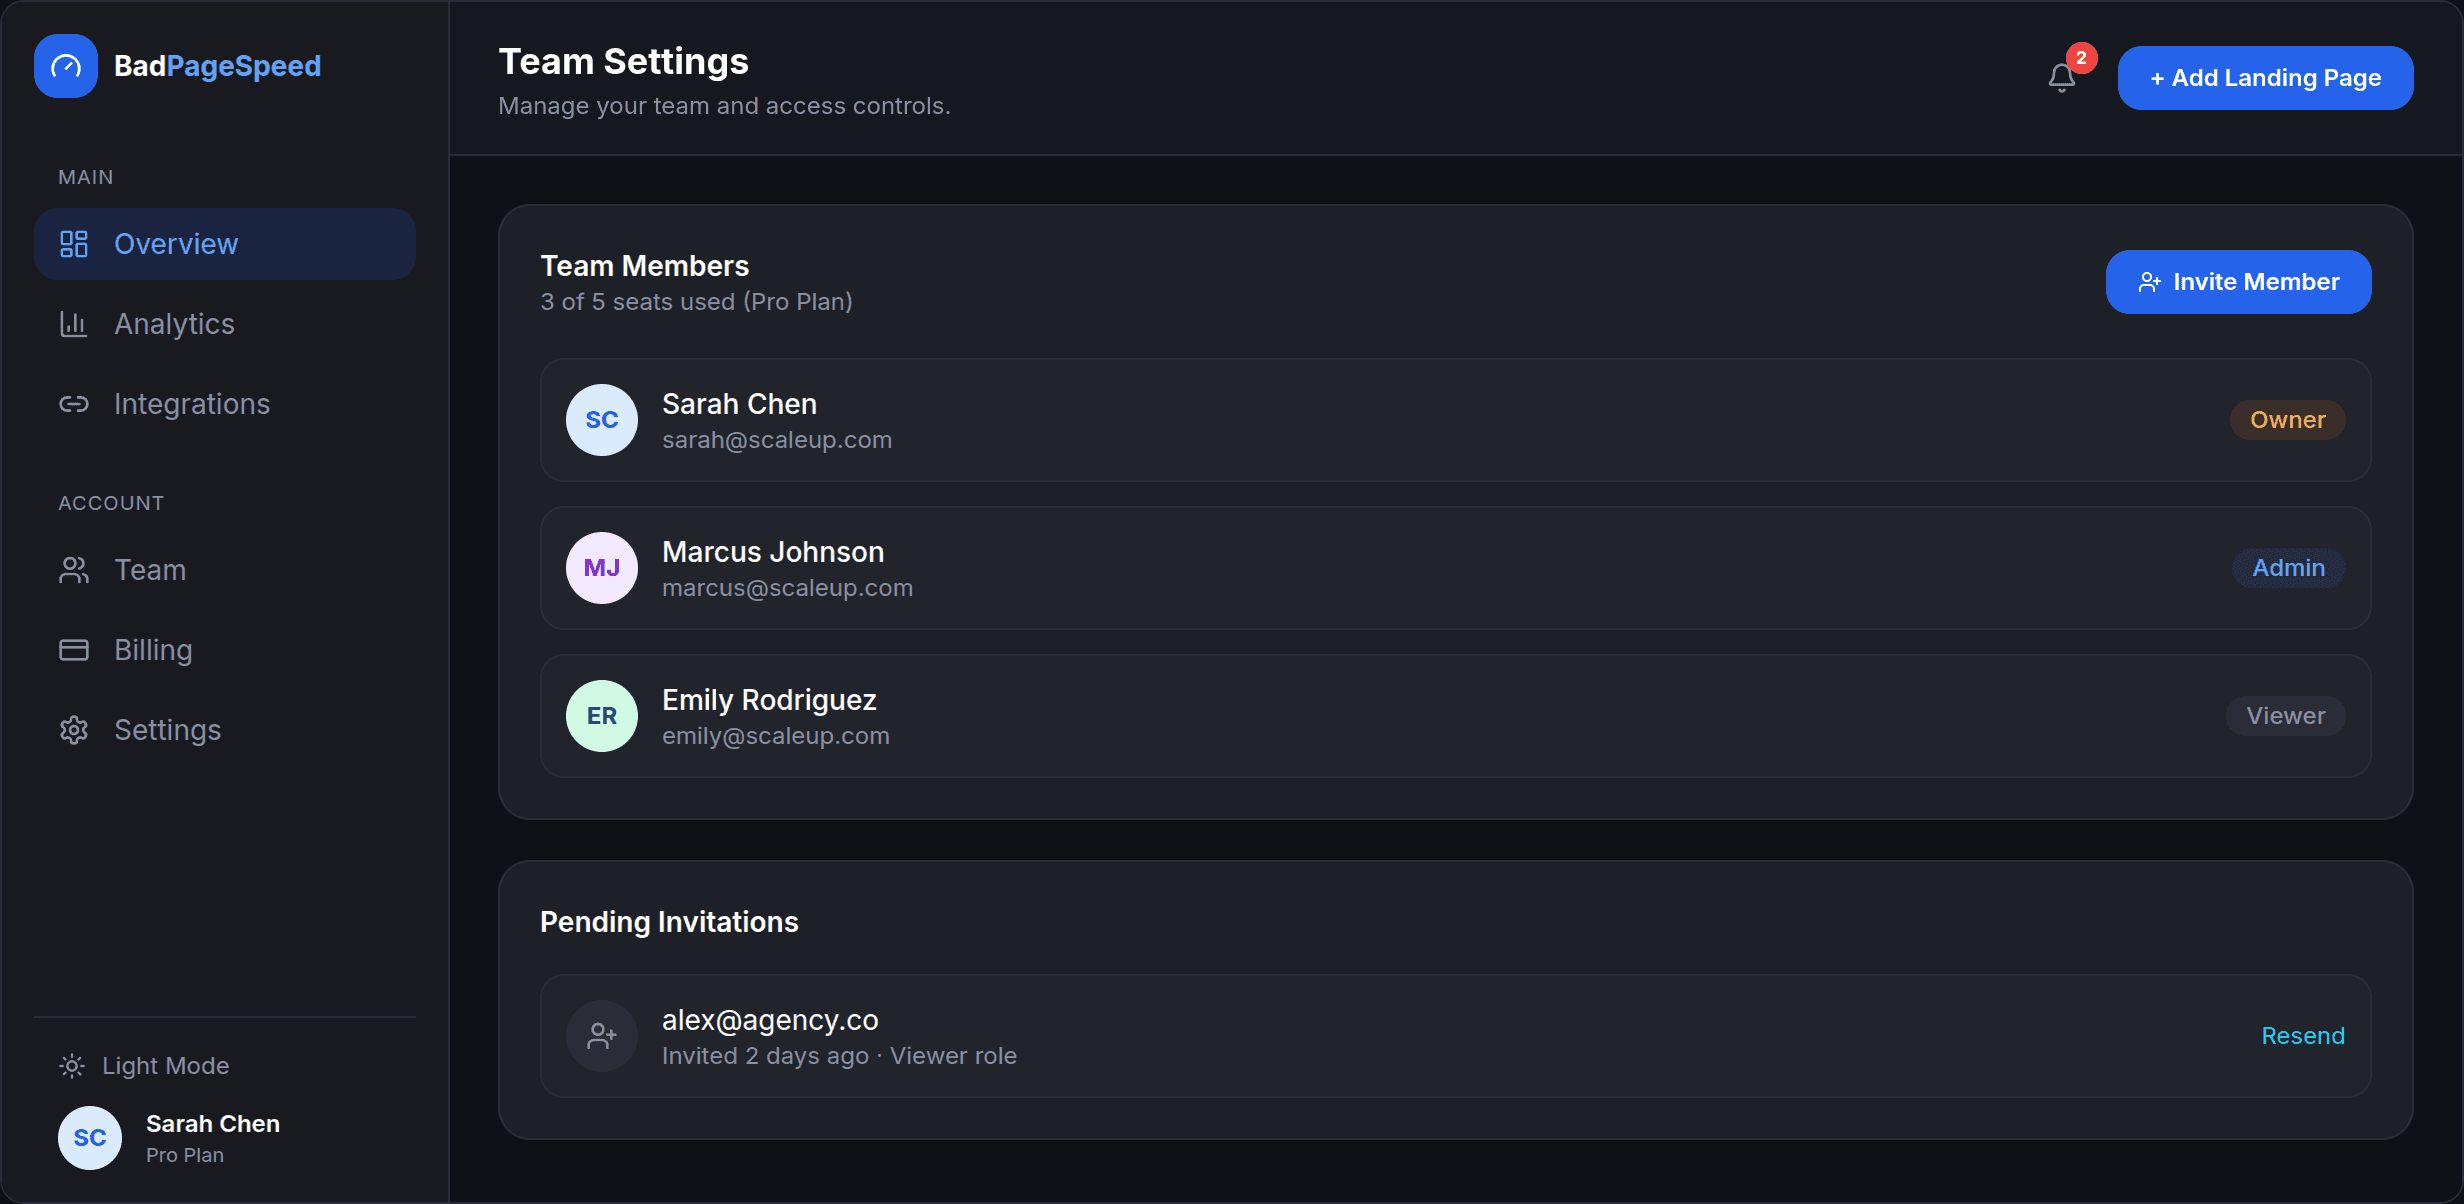Screen dimensions: 2464x1204
Task: Click the pending invite user-plus avatar icon
Action: pyautogui.click(x=602, y=1036)
